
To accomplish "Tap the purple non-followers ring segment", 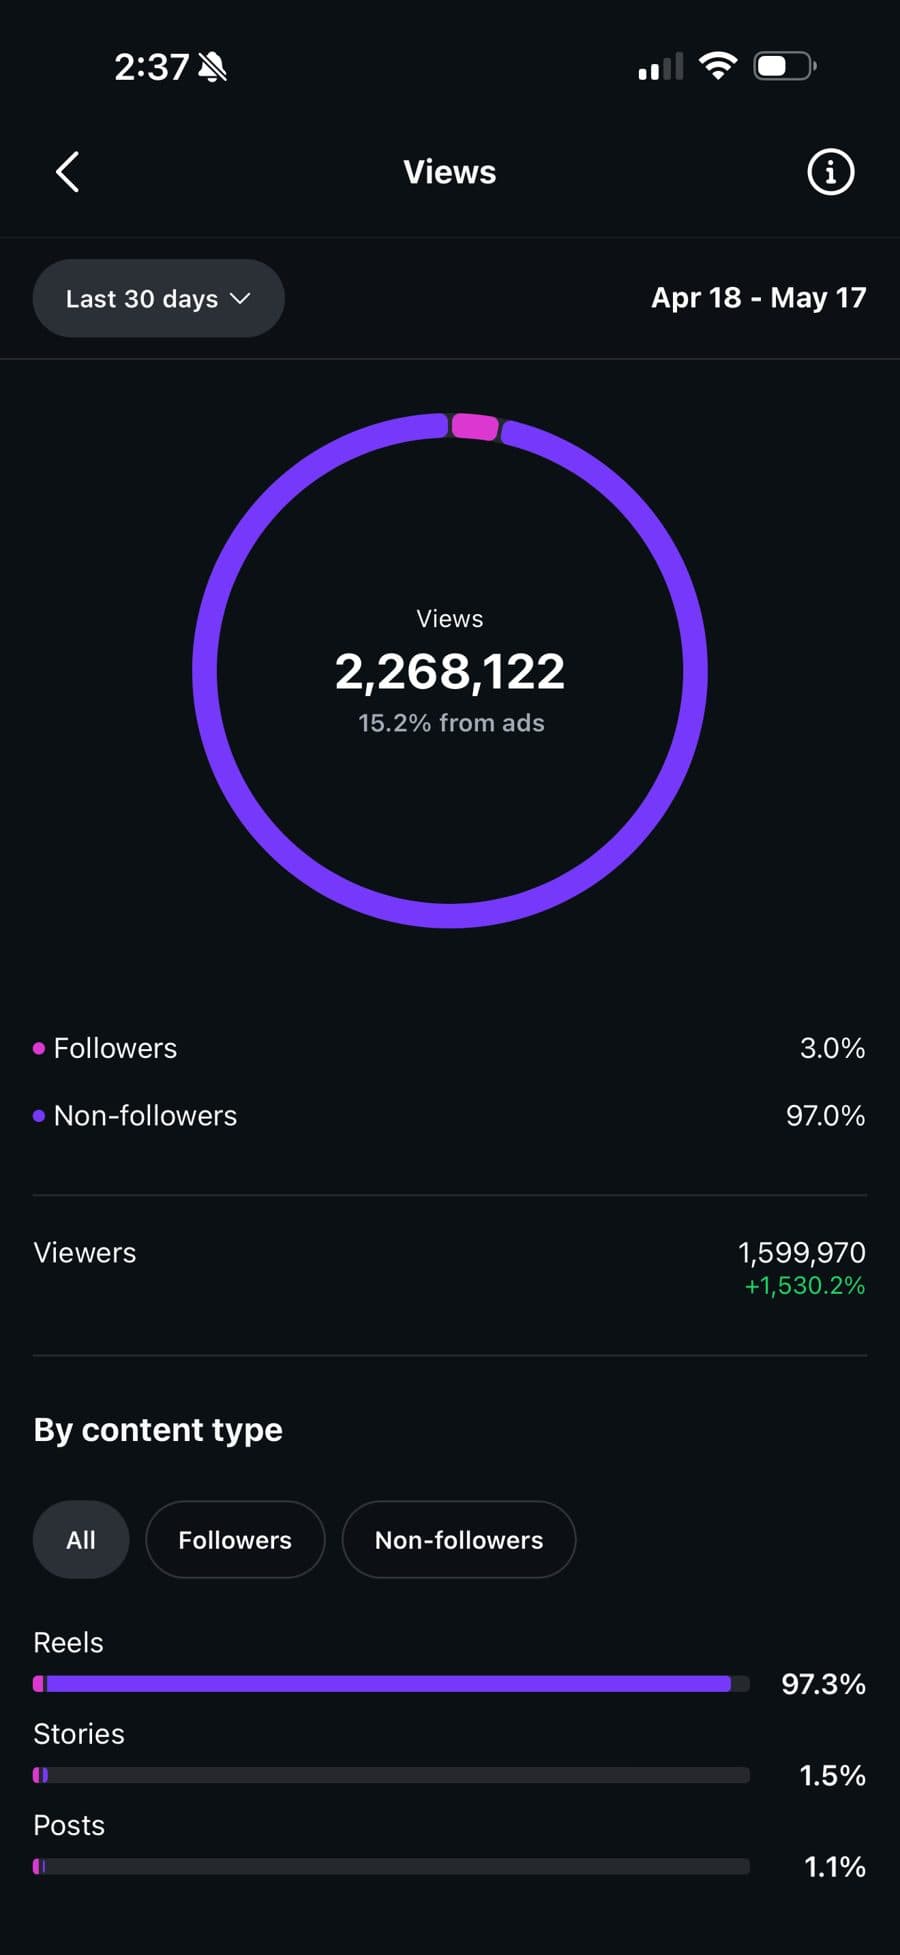I will [450, 915].
